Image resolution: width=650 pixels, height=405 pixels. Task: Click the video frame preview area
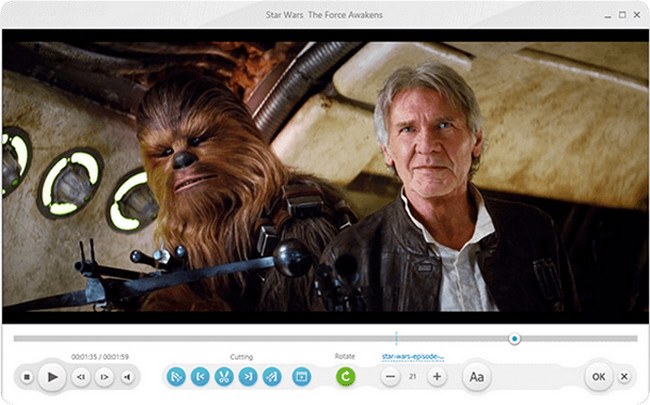(325, 176)
